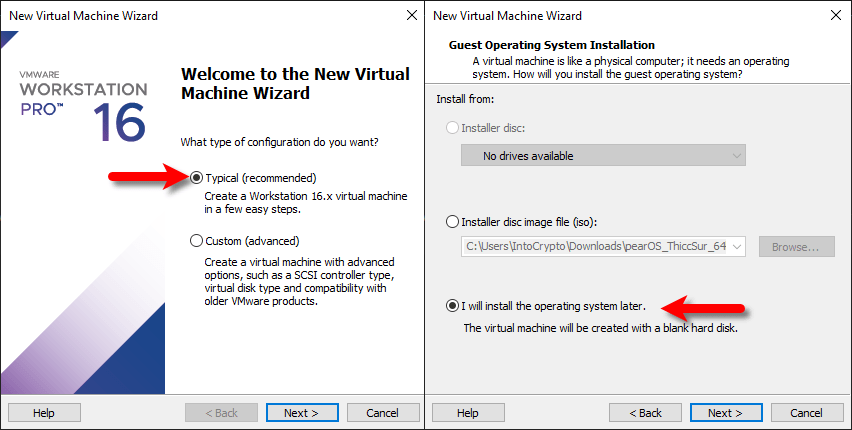Screen dimensions: 852x430
Task: Click the 'Guest Operating System Installation' heading
Action: point(552,45)
